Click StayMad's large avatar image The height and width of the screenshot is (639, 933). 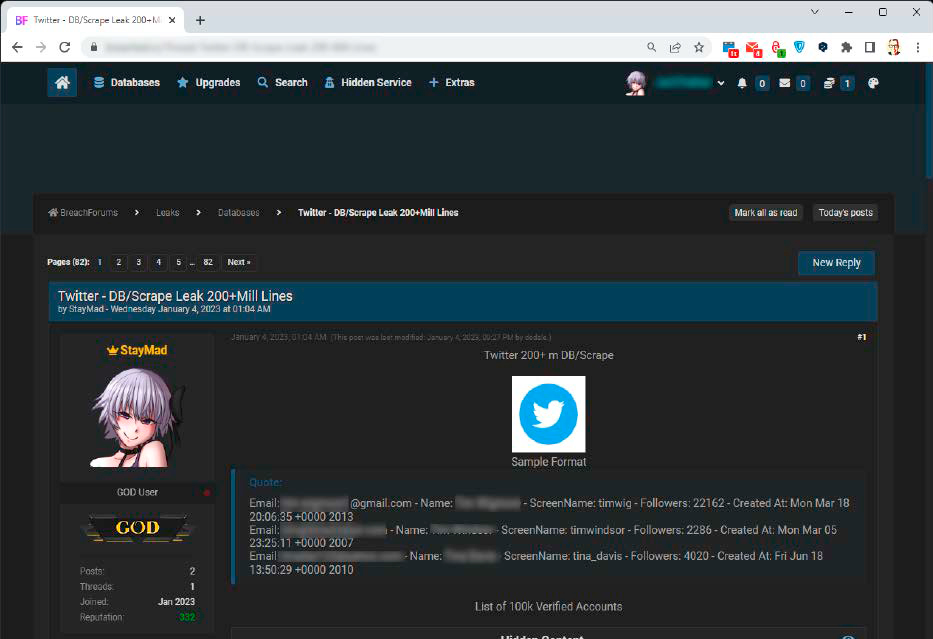coord(137,417)
